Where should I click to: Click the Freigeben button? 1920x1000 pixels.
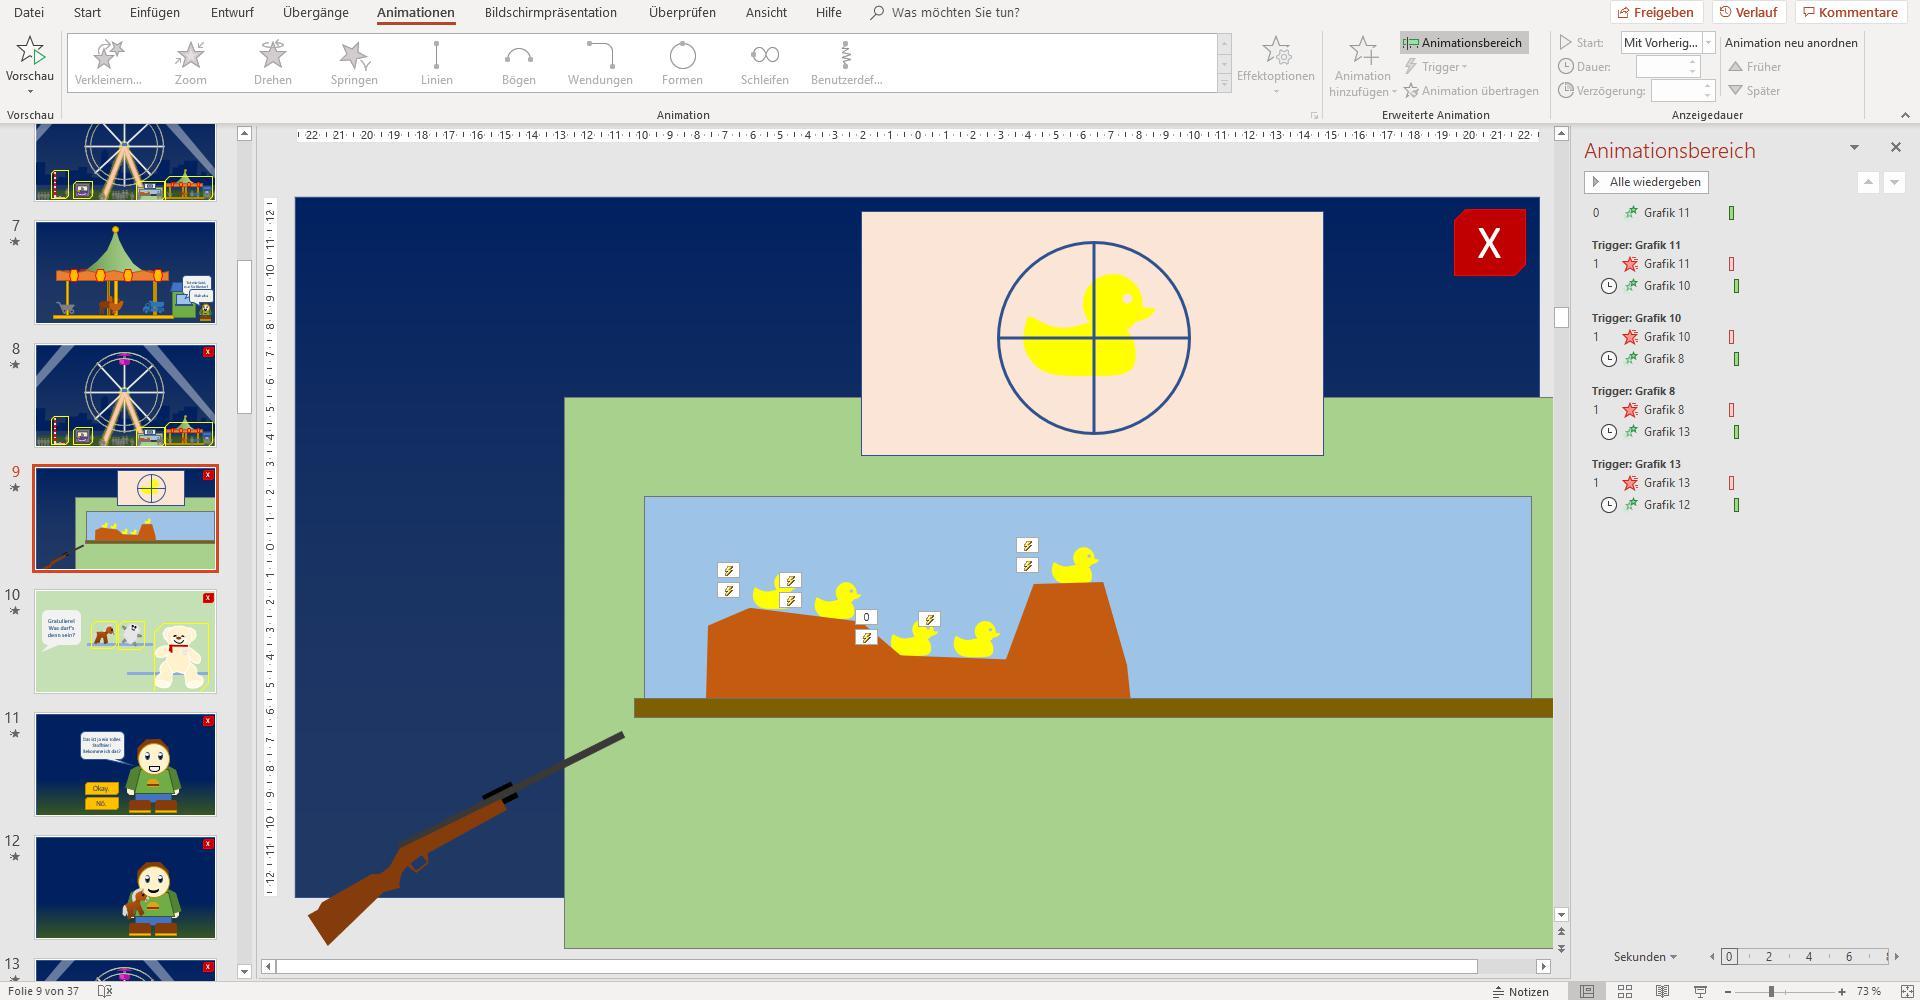(1655, 12)
